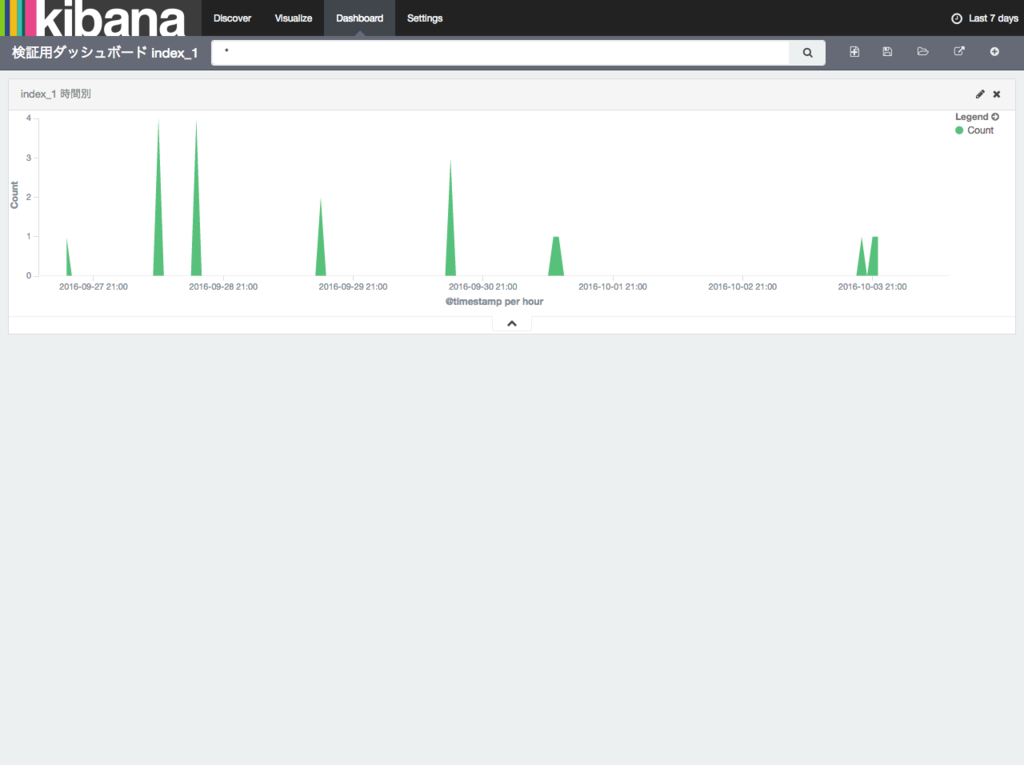Share the dashboard
This screenshot has height=765, width=1024.
coord(959,52)
